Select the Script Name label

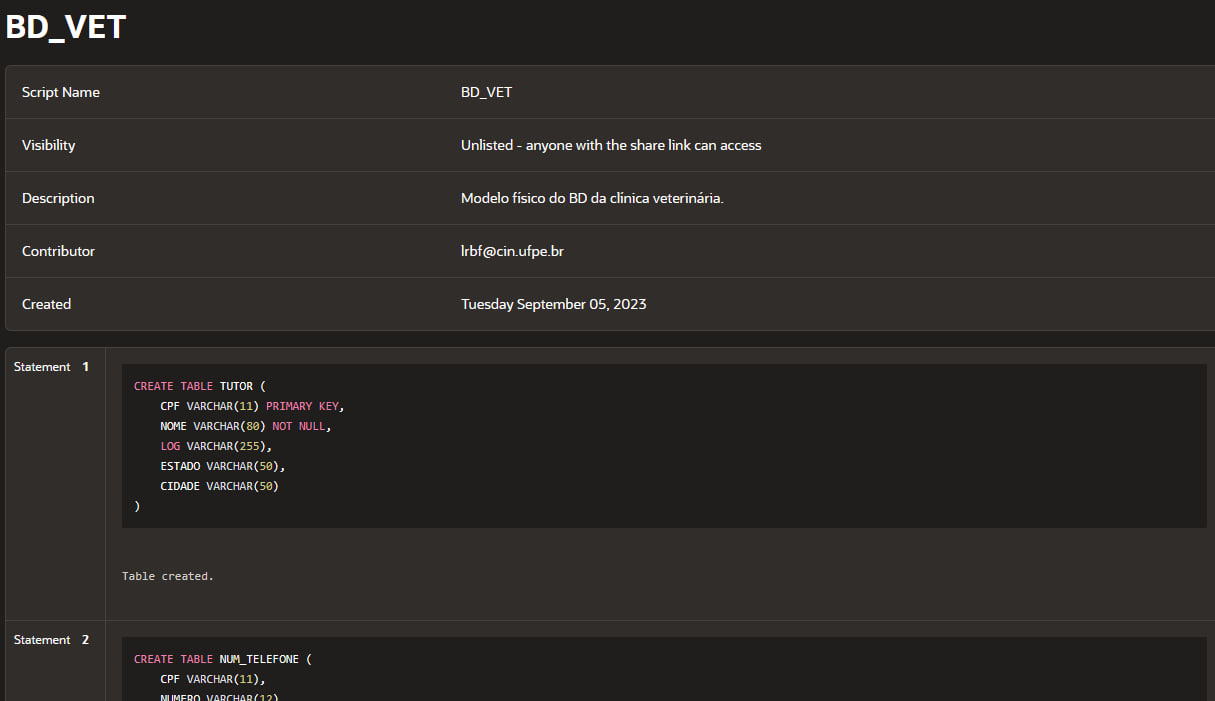click(61, 92)
